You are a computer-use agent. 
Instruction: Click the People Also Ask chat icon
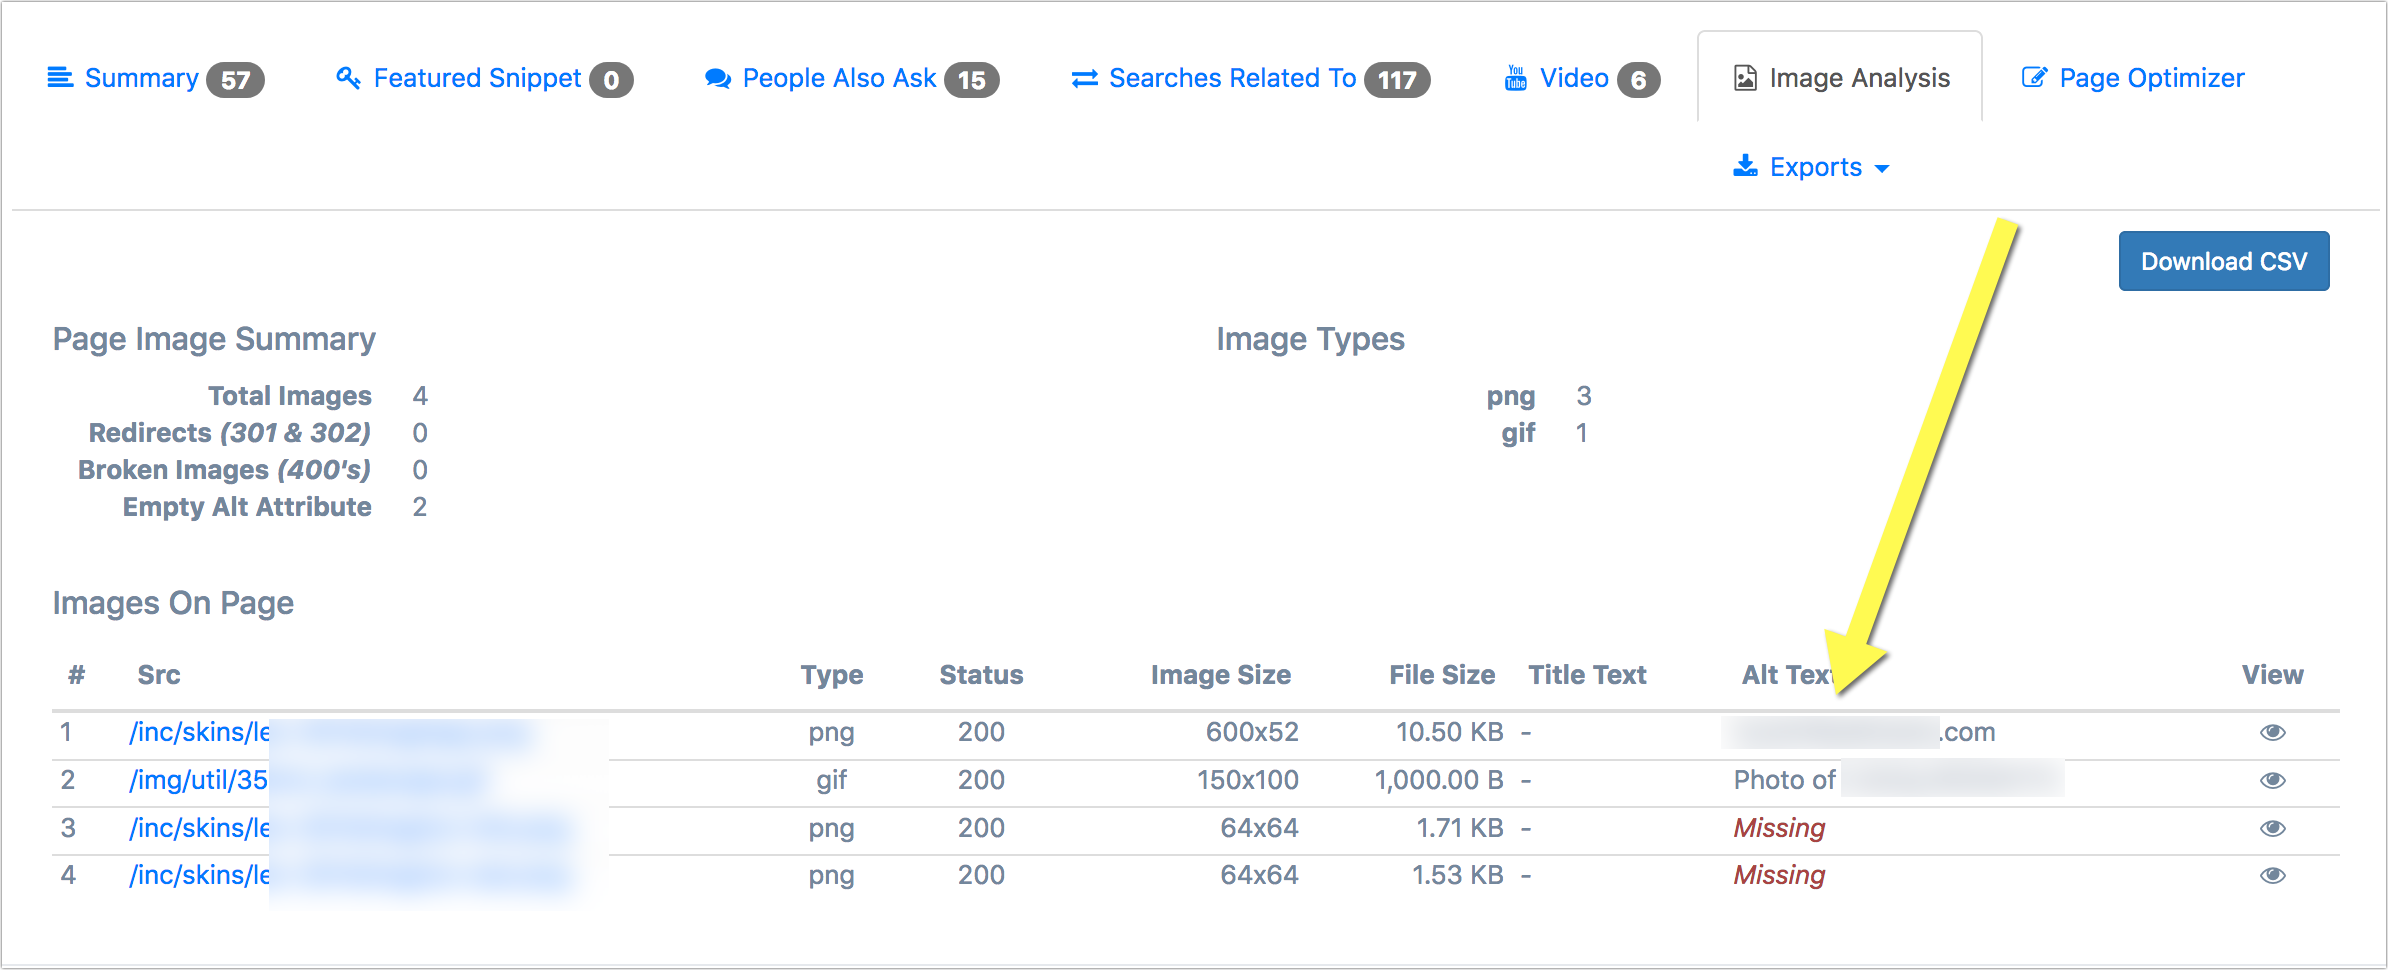pos(717,78)
